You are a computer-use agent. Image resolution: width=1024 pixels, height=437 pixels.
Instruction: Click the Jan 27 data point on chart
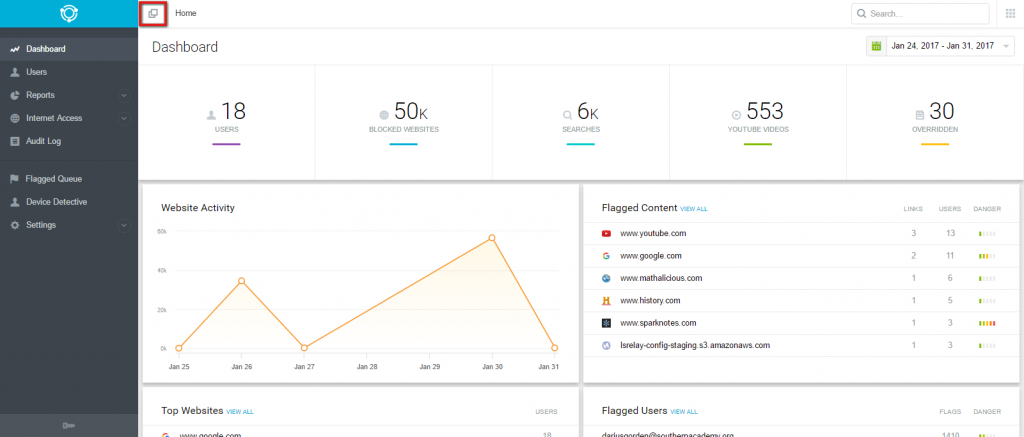pyautogui.click(x=304, y=348)
